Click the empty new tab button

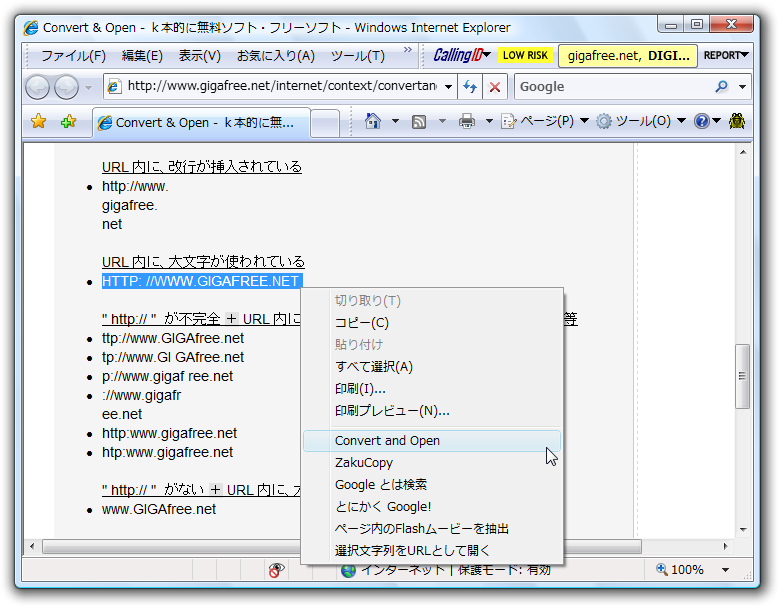325,123
